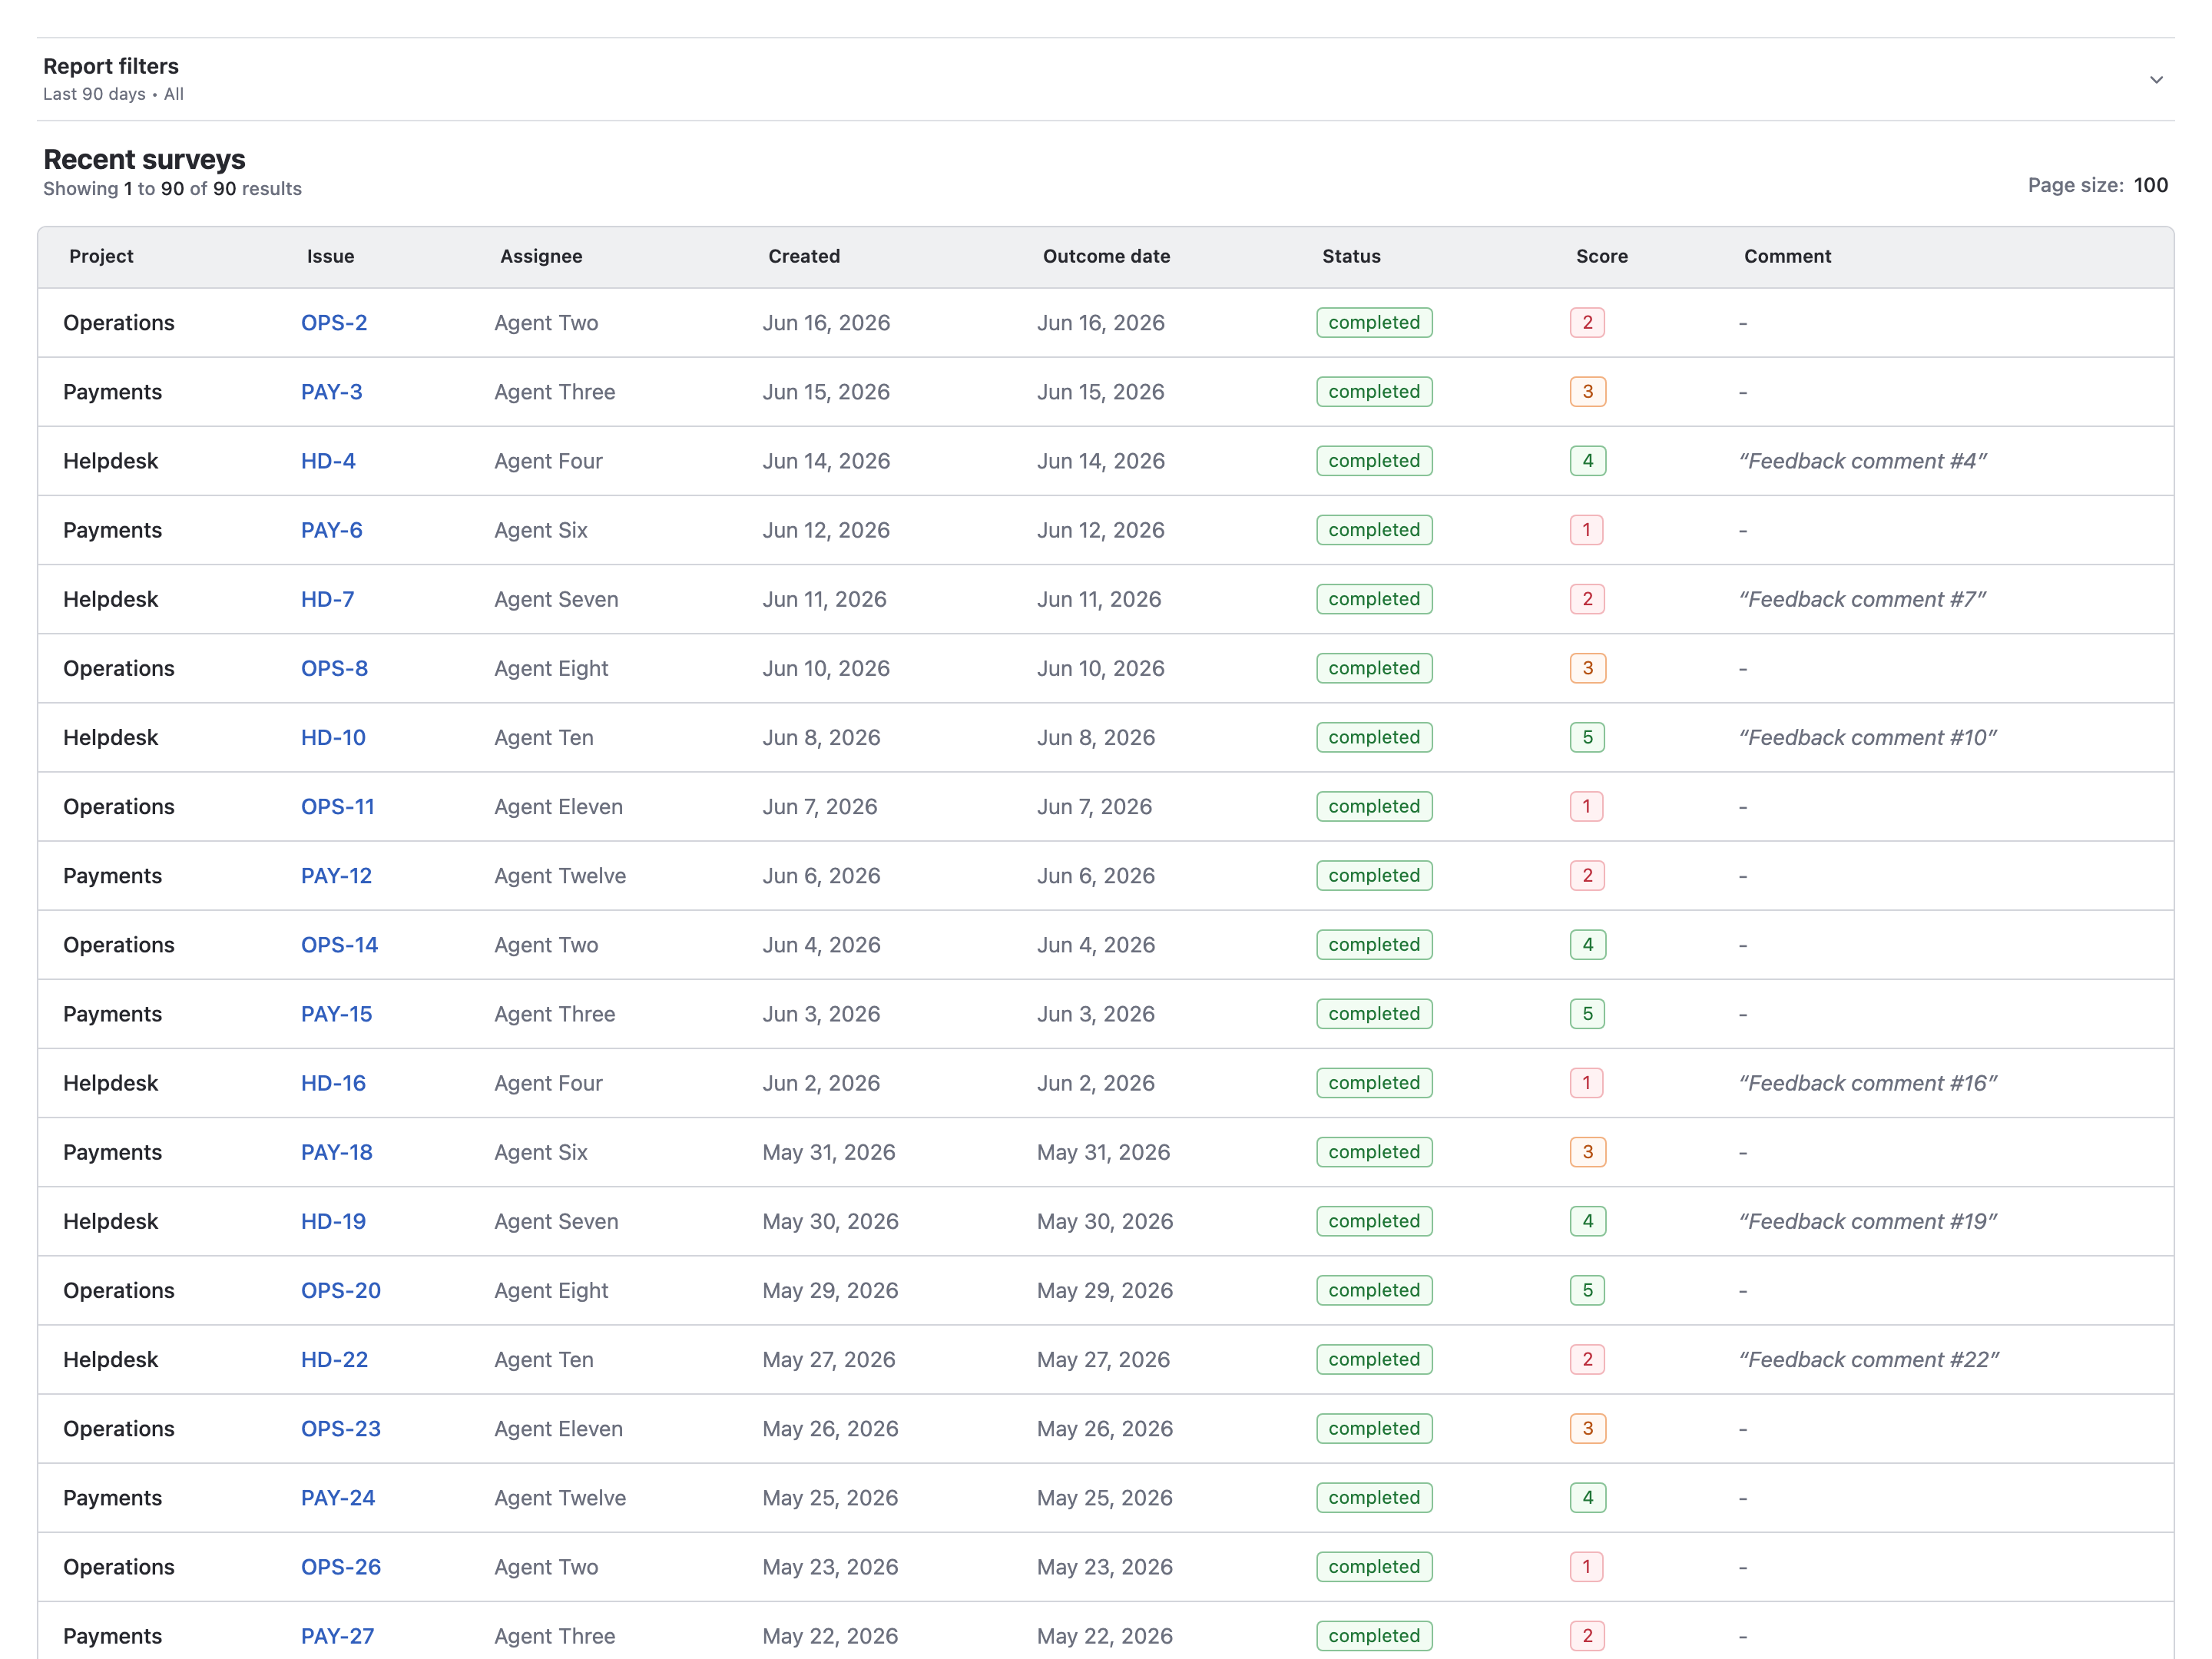Image resolution: width=2212 pixels, height=1659 pixels.
Task: Open issue link PAY-24
Action: pos(337,1496)
